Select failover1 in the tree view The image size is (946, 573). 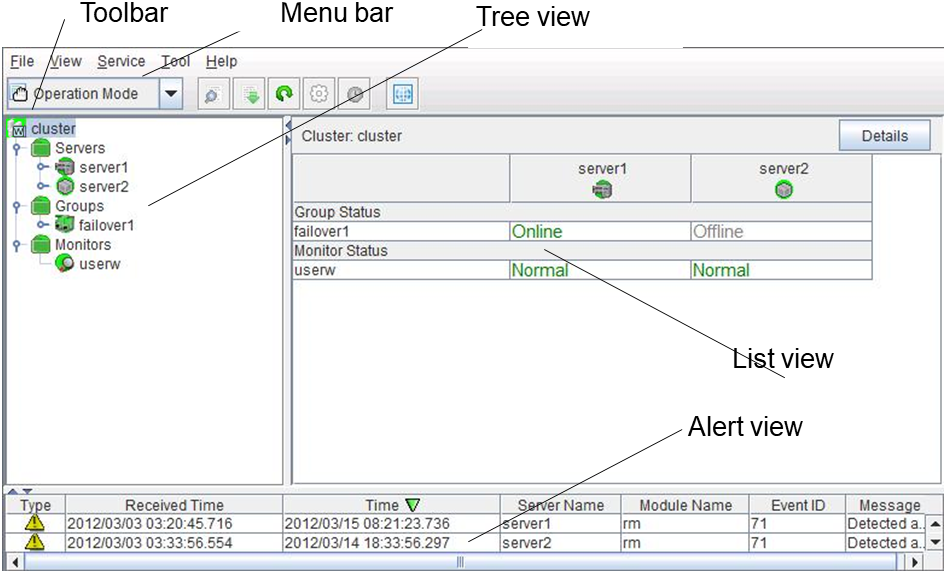[x=106, y=225]
